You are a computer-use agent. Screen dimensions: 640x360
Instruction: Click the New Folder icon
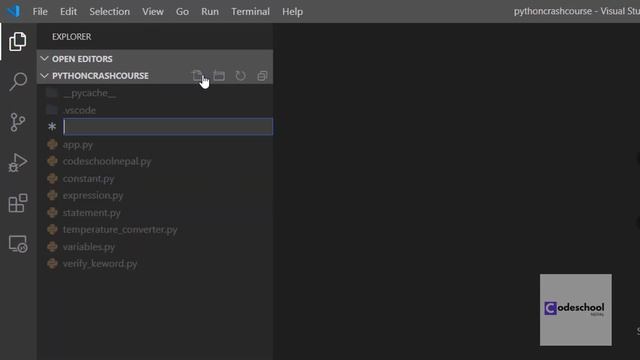[219, 76]
